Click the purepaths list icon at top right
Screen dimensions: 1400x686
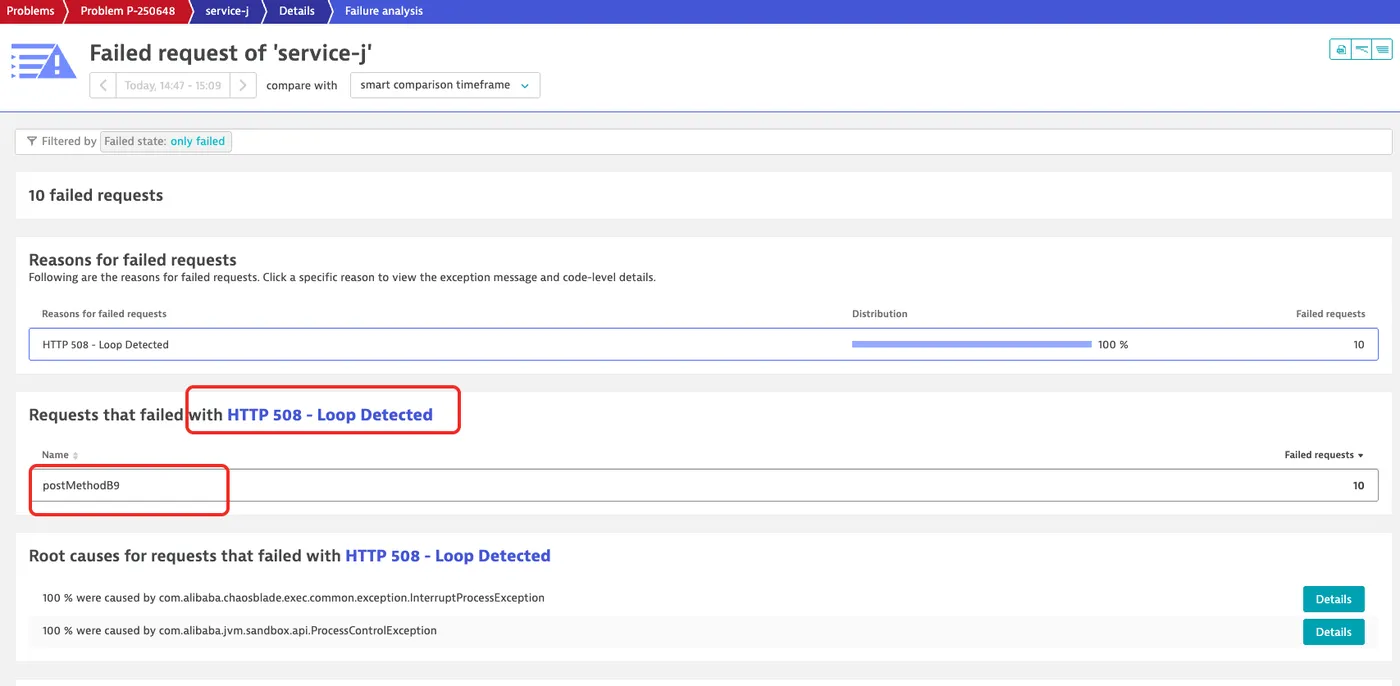point(1382,49)
